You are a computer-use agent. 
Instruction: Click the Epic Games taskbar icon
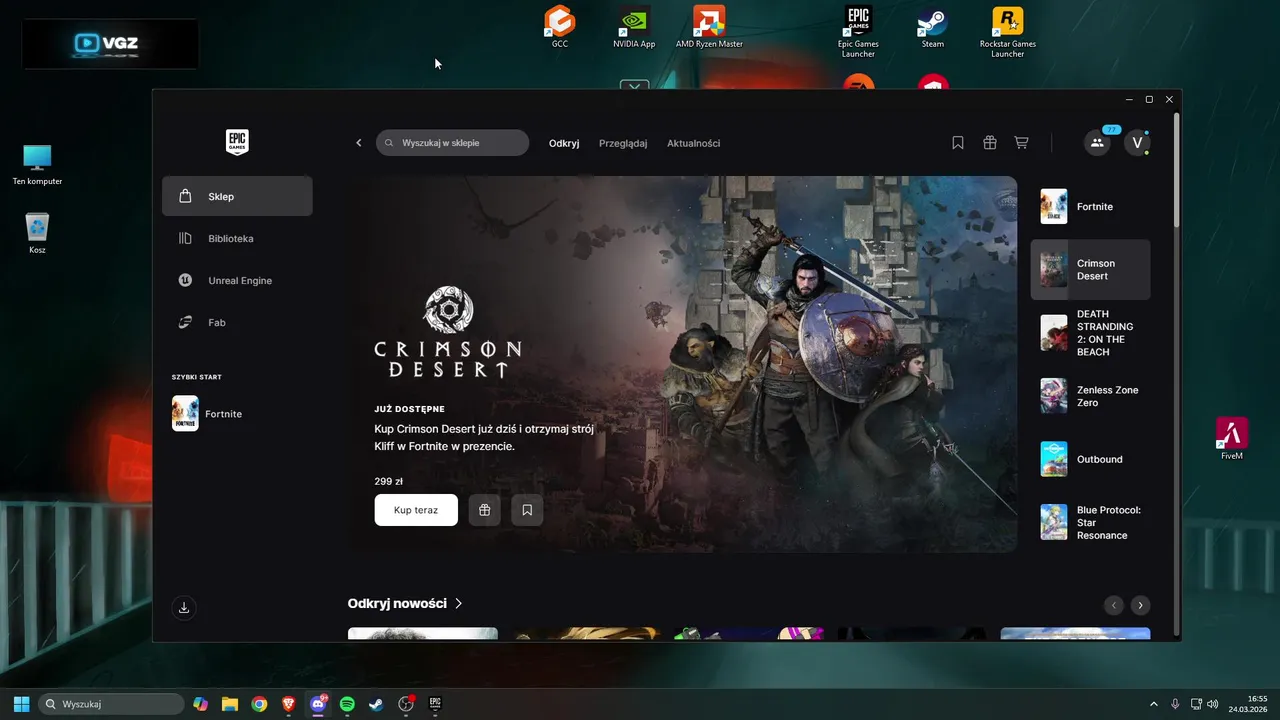[x=435, y=704]
